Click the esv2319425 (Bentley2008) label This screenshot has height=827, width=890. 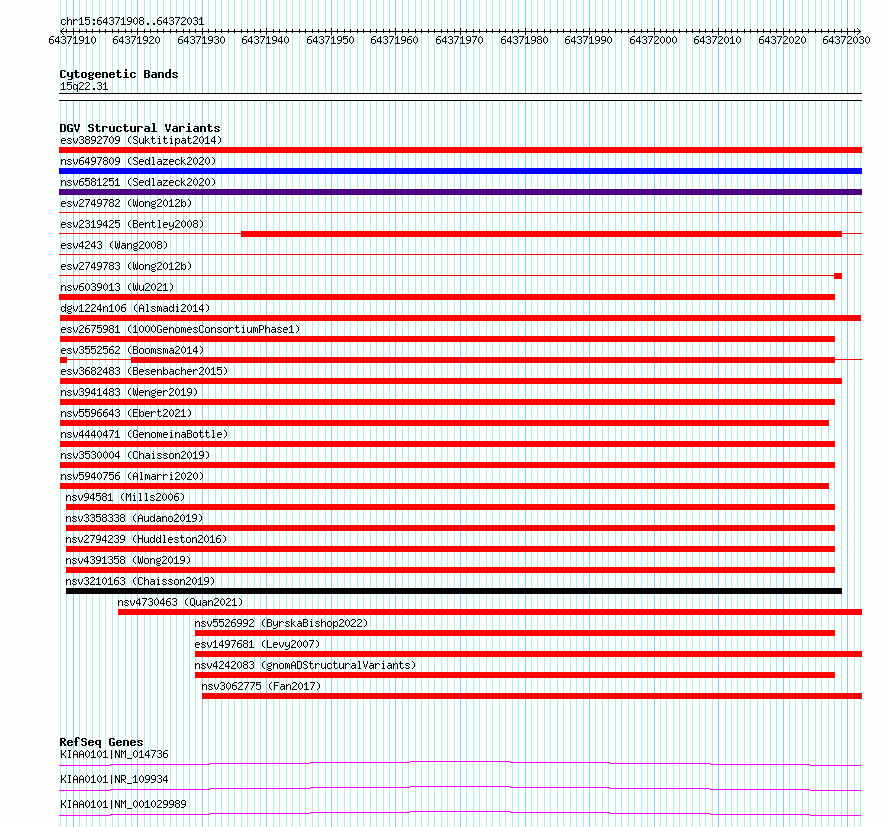click(x=132, y=224)
